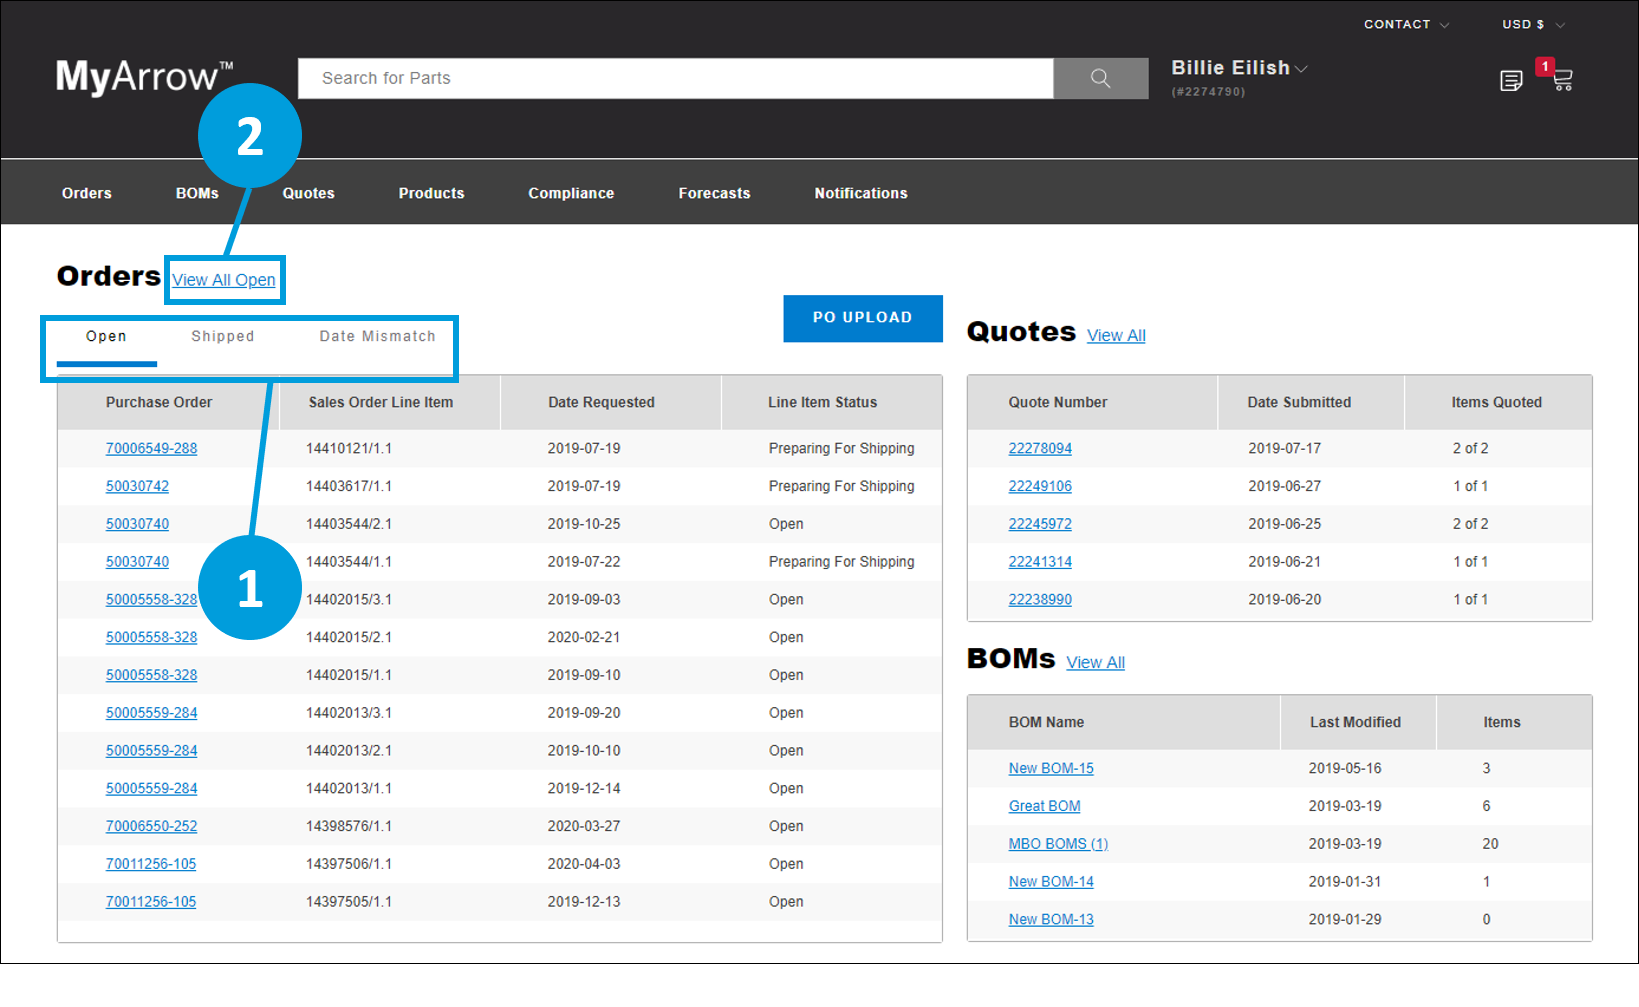Open the CONTACT dropdown
Viewport: 1639px width, 1007px height.
1399,24
